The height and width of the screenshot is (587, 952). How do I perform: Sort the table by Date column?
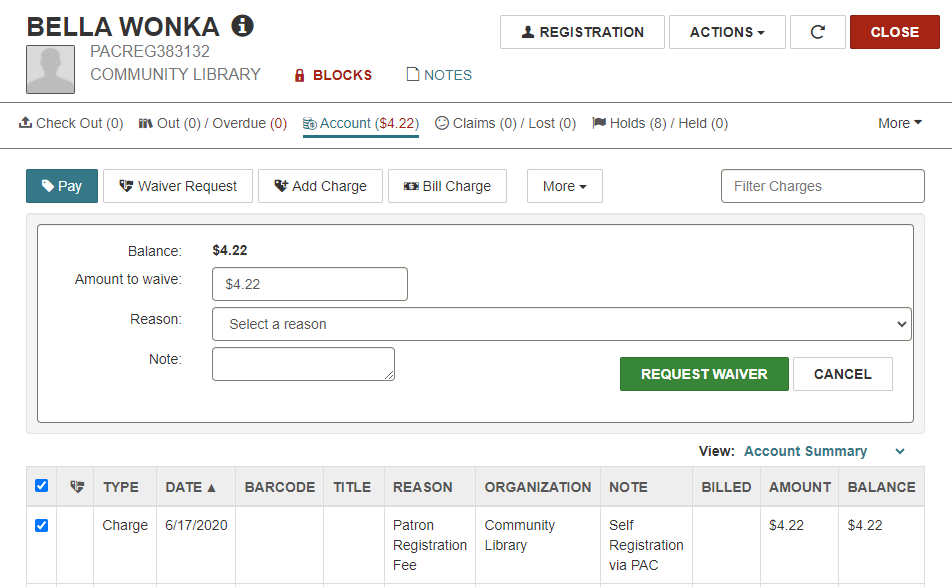190,487
